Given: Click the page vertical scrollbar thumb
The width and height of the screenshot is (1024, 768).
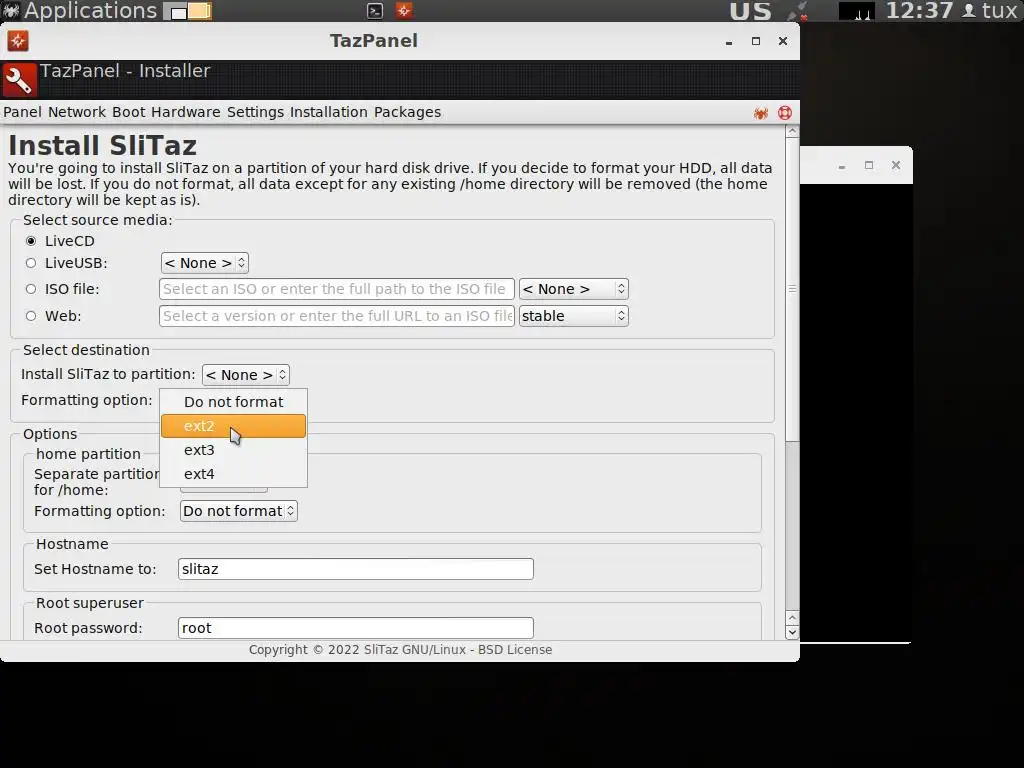Looking at the screenshot, I should pyautogui.click(x=792, y=289).
